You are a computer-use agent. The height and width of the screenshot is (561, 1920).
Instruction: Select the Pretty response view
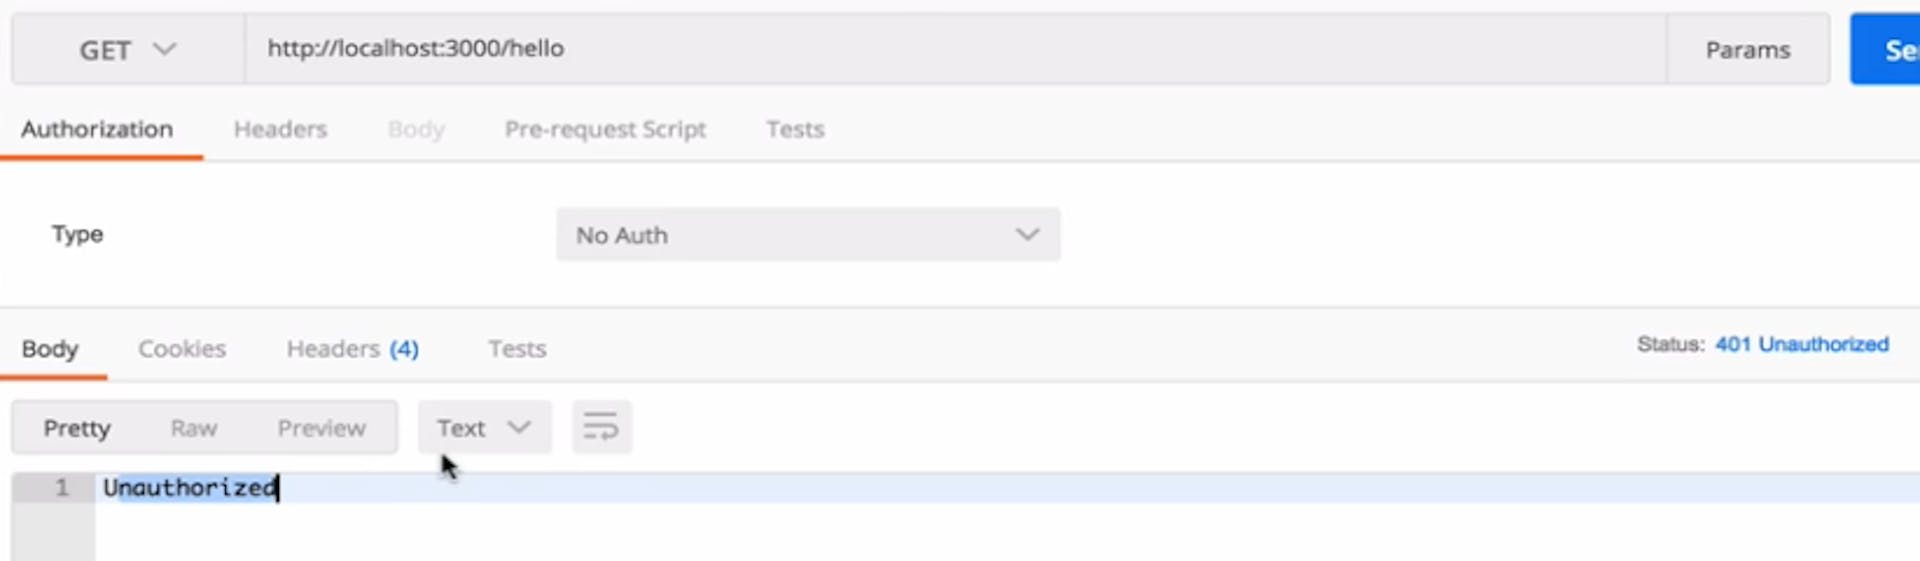(77, 428)
